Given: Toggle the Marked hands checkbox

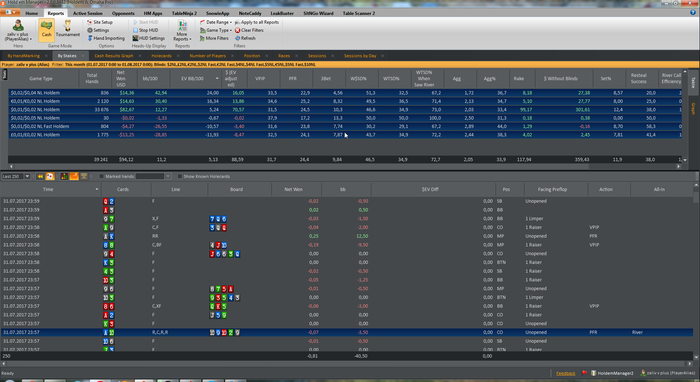Looking at the screenshot, I should point(101,176).
